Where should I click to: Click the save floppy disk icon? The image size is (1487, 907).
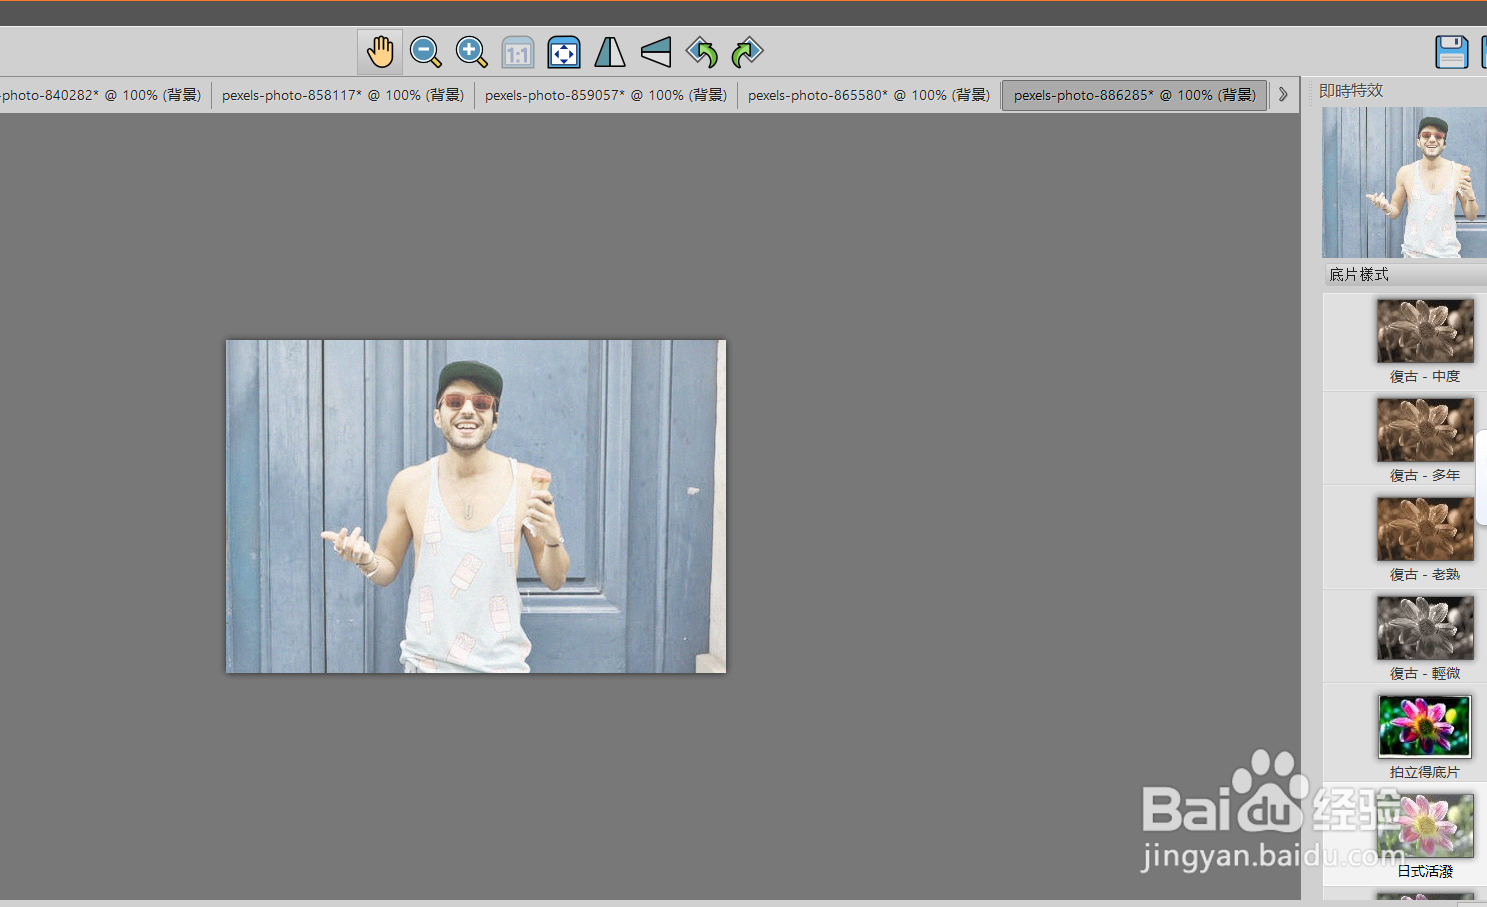tap(1451, 52)
